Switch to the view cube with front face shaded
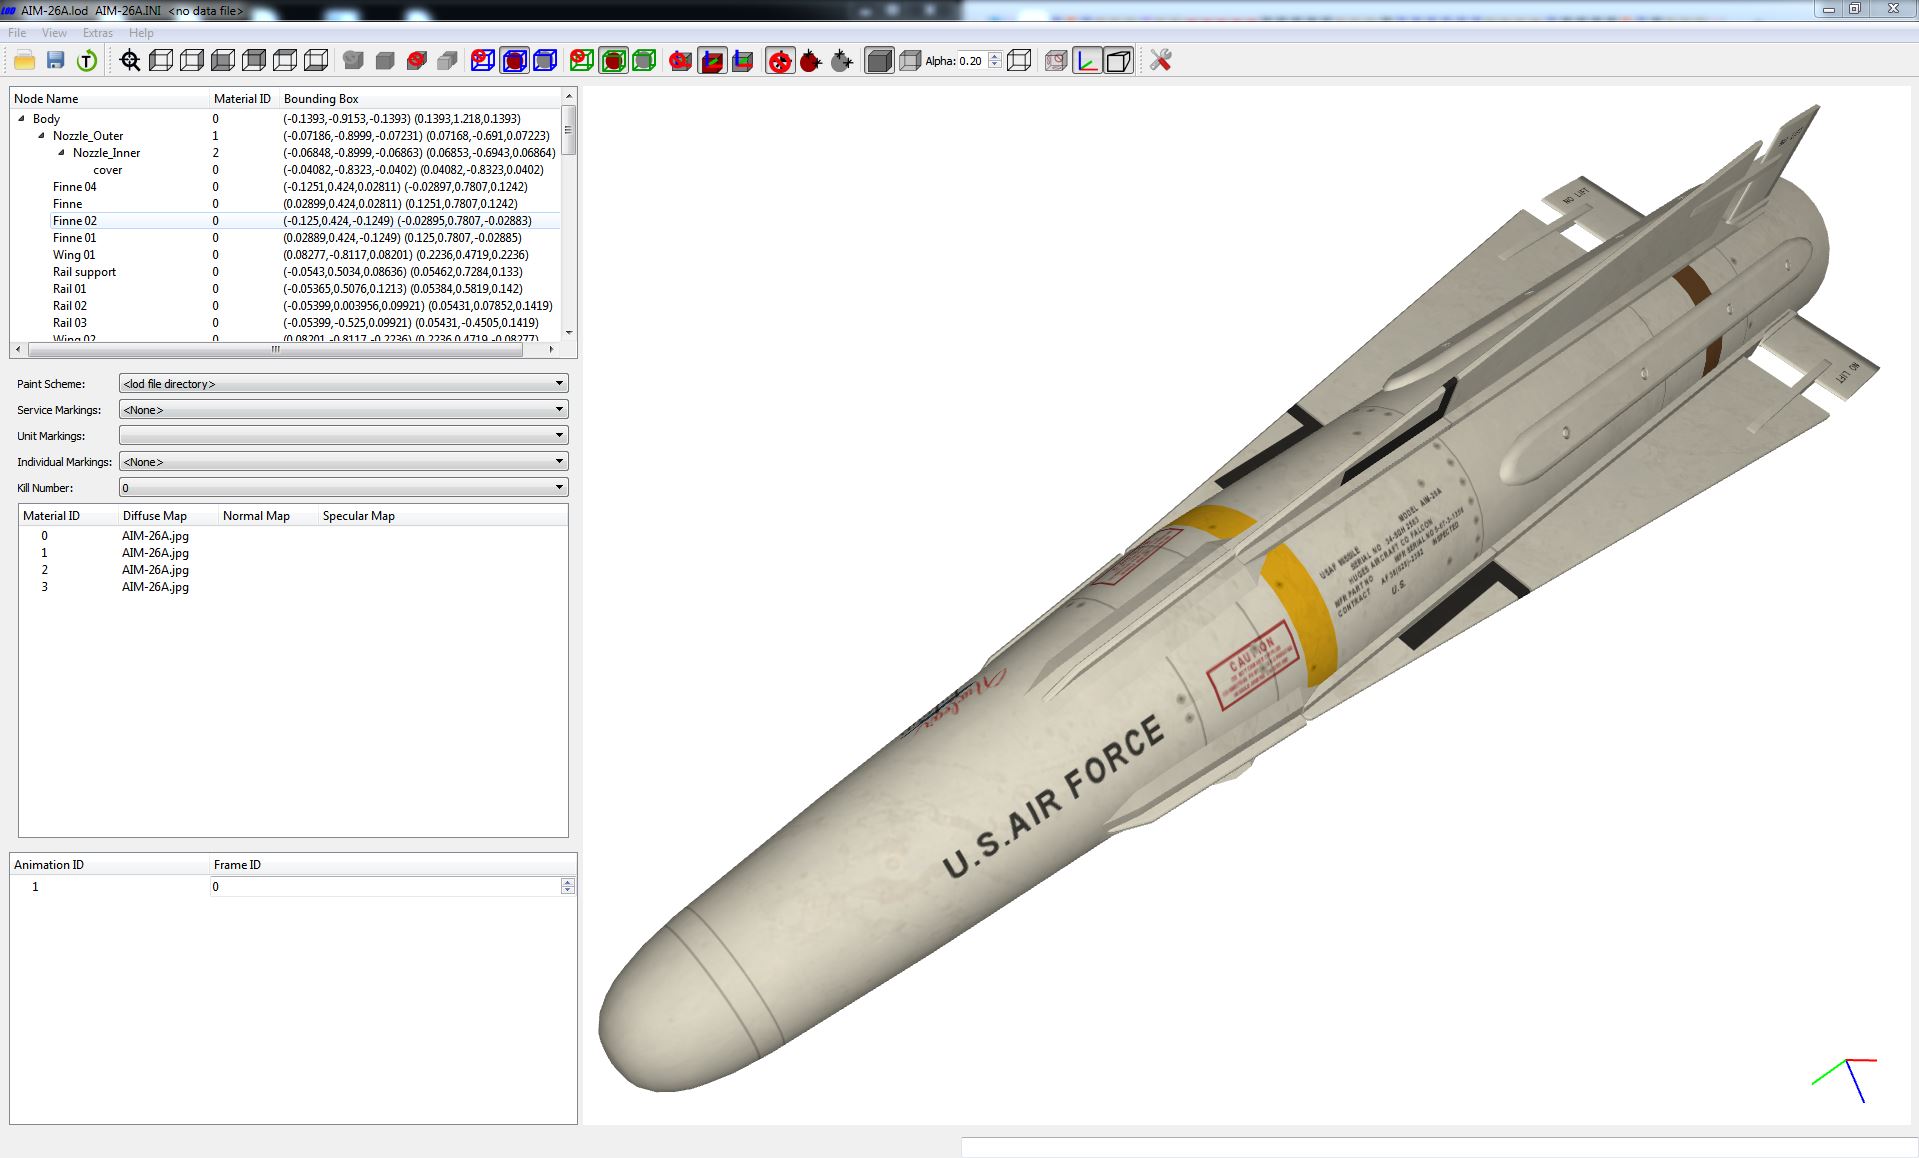 tap(223, 61)
